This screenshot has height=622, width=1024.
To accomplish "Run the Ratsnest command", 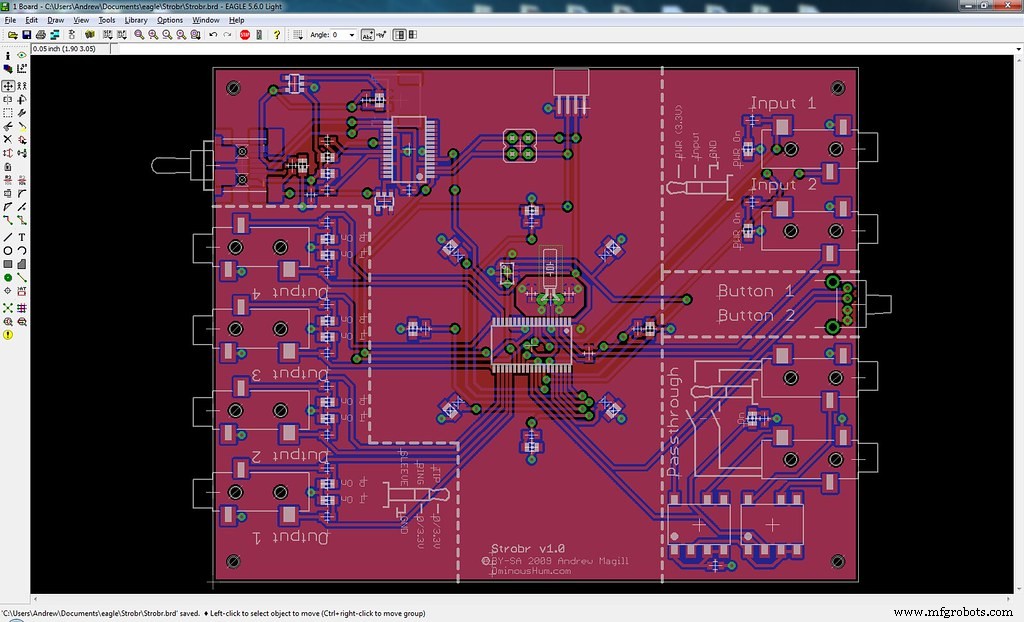I will click(x=8, y=305).
